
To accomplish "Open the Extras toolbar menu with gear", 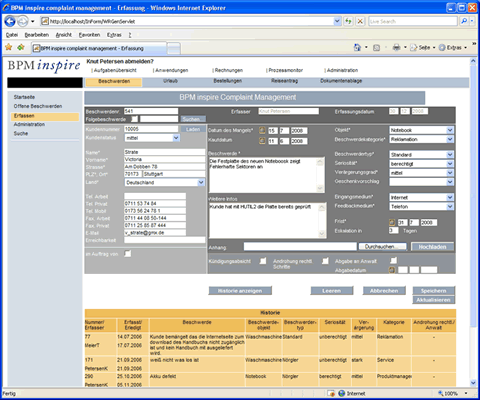I will click(453, 48).
